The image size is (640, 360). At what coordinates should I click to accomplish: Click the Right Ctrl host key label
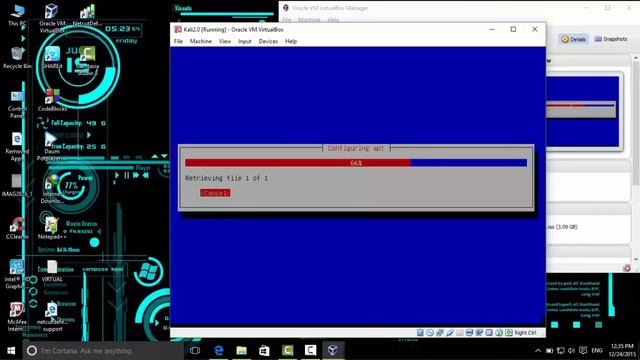pos(525,333)
